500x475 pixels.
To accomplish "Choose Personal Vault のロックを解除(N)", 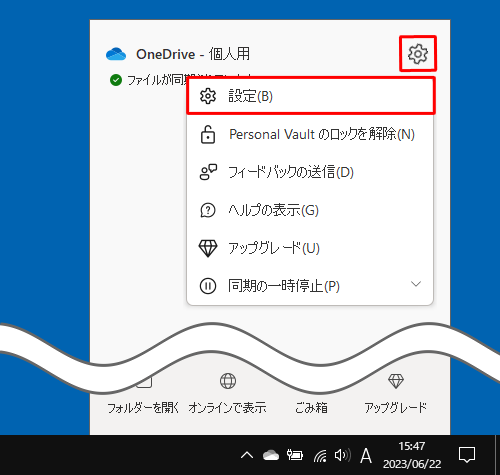I will point(310,134).
